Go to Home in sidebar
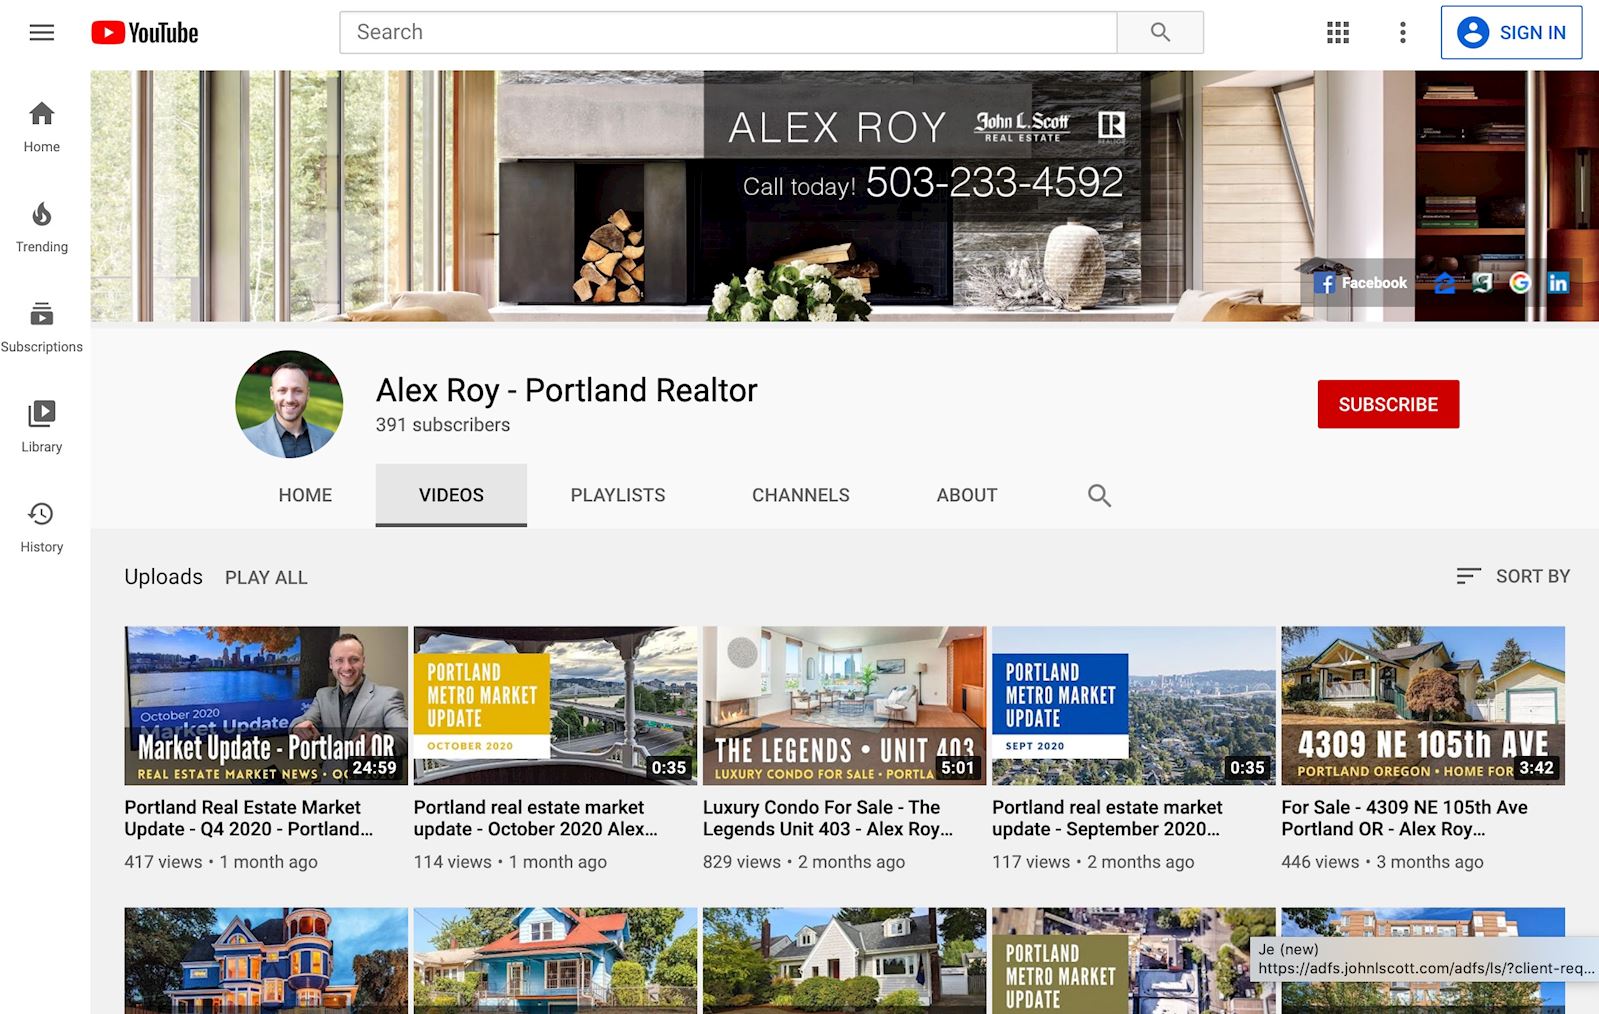 point(42,127)
